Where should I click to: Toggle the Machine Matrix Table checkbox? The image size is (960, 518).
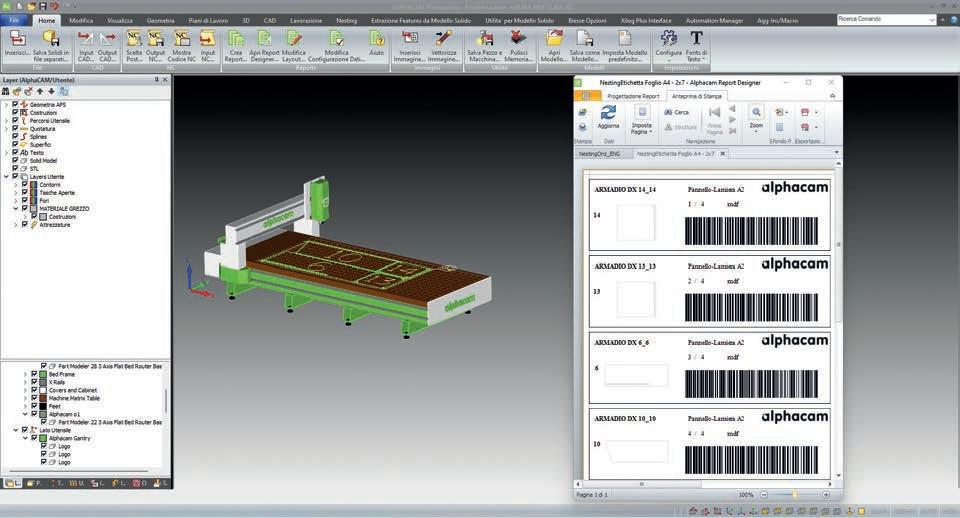[35, 398]
